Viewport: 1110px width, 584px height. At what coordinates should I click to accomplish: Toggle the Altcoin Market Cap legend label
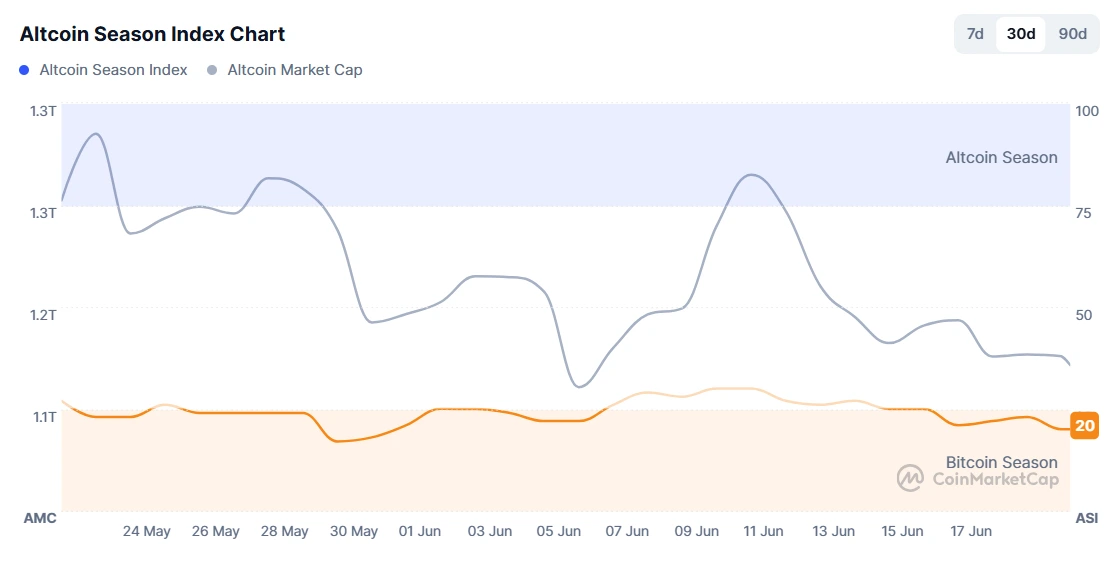[x=295, y=70]
